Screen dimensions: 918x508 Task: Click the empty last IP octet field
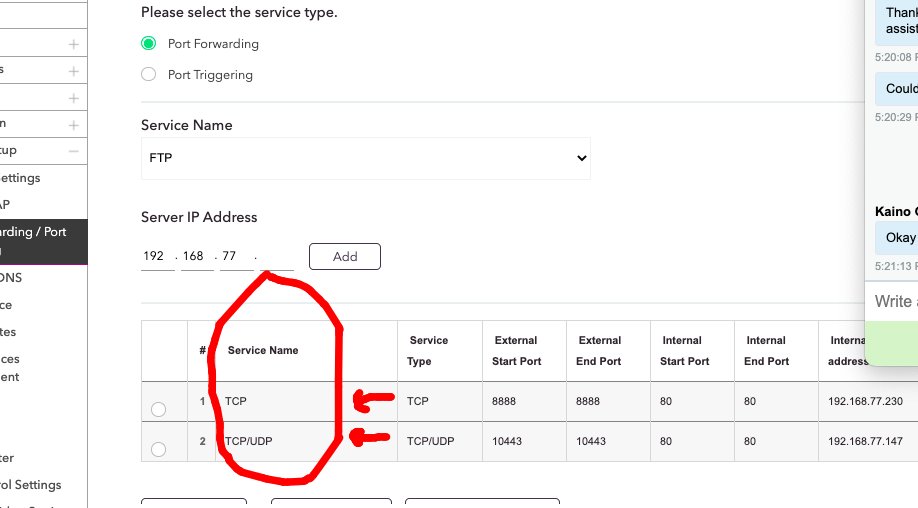276,256
